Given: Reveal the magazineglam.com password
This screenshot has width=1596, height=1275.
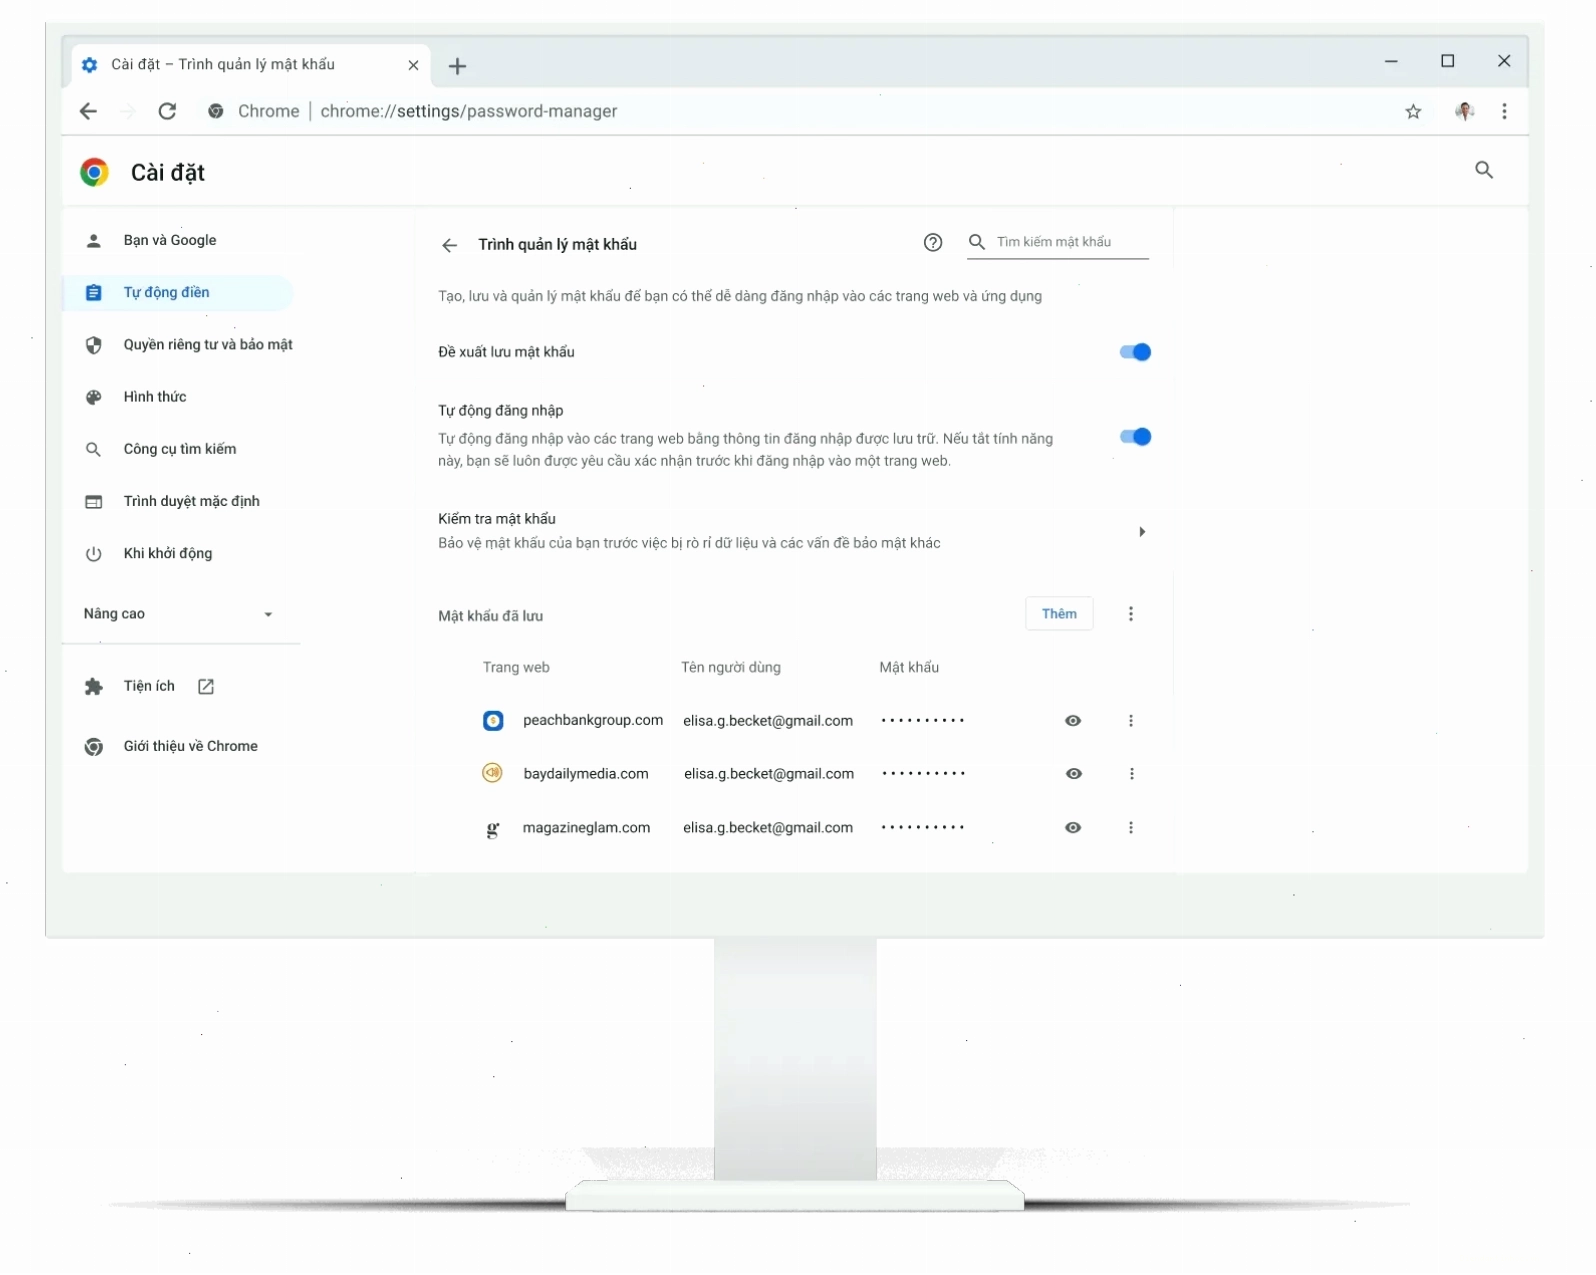Looking at the screenshot, I should (1073, 828).
